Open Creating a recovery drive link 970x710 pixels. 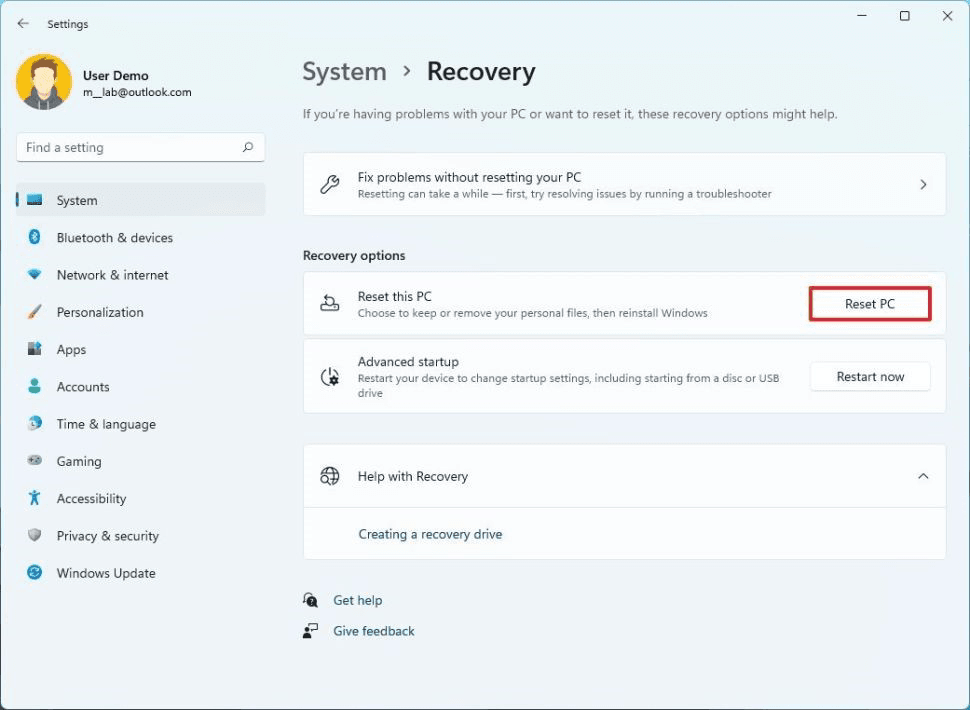coord(430,534)
